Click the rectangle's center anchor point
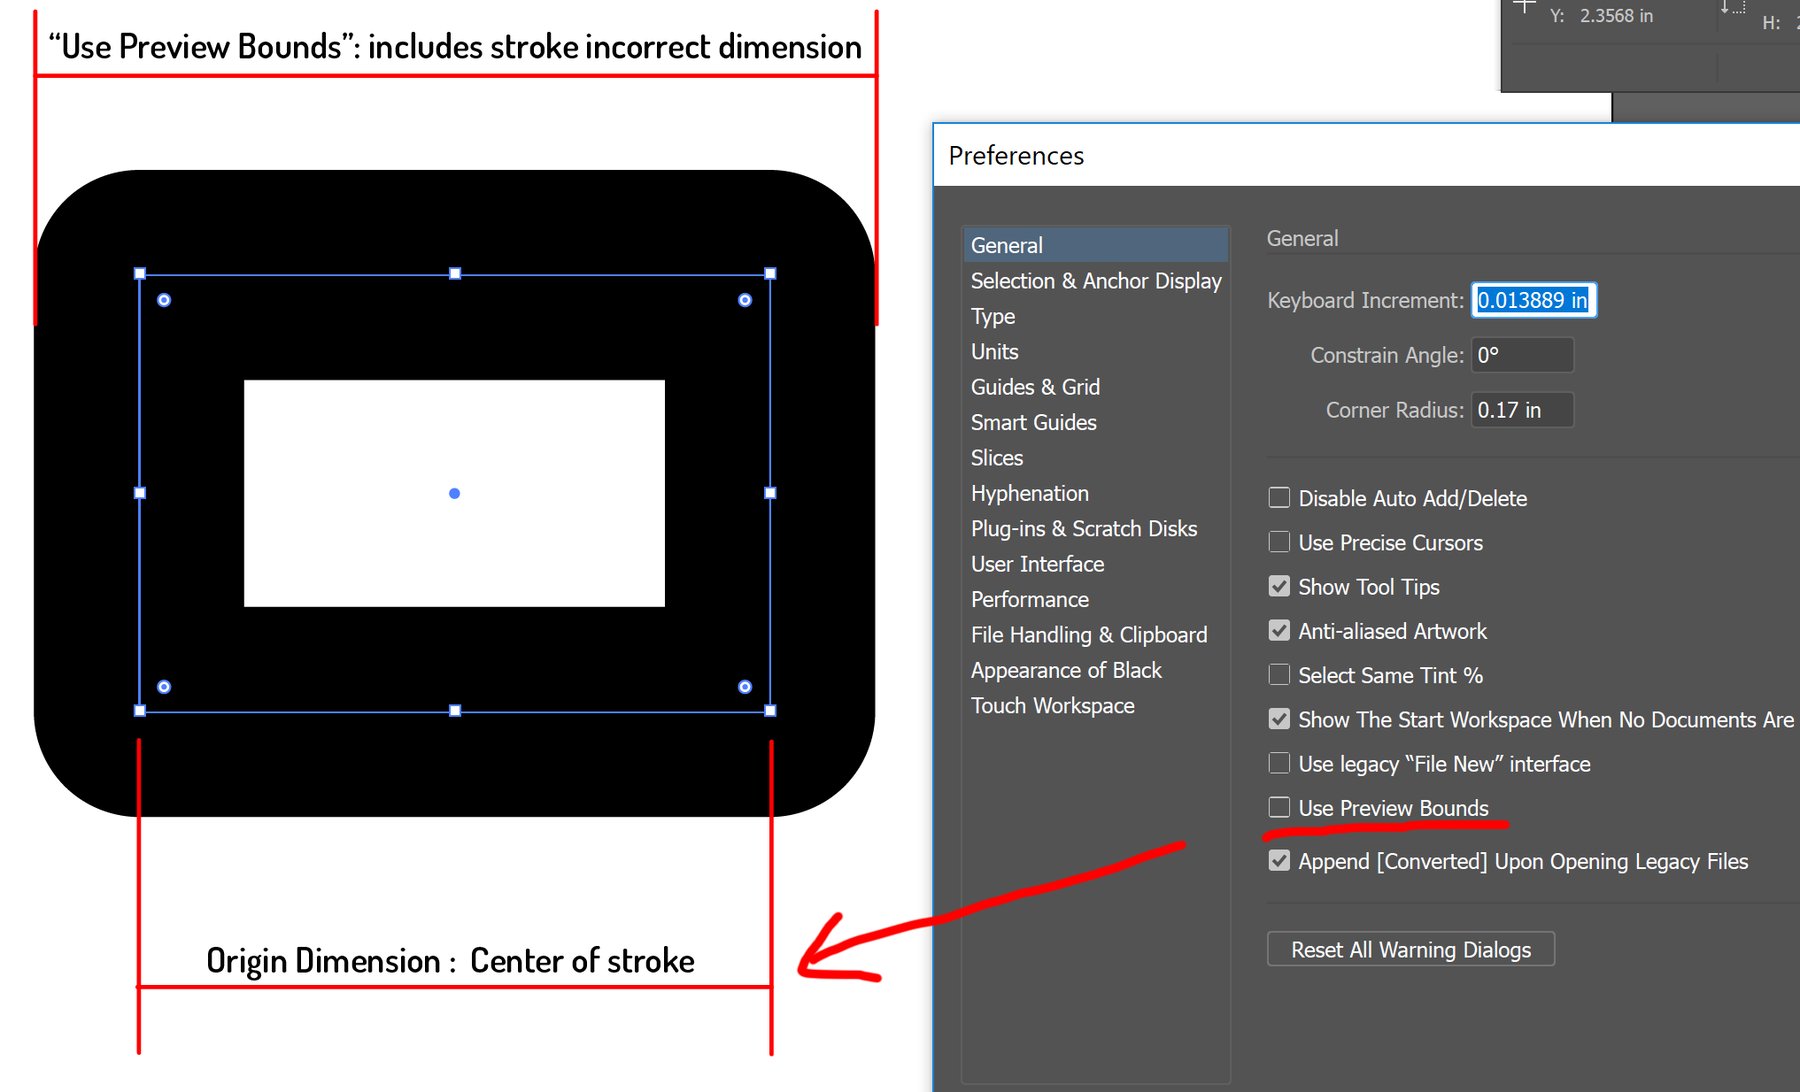 click(x=455, y=492)
